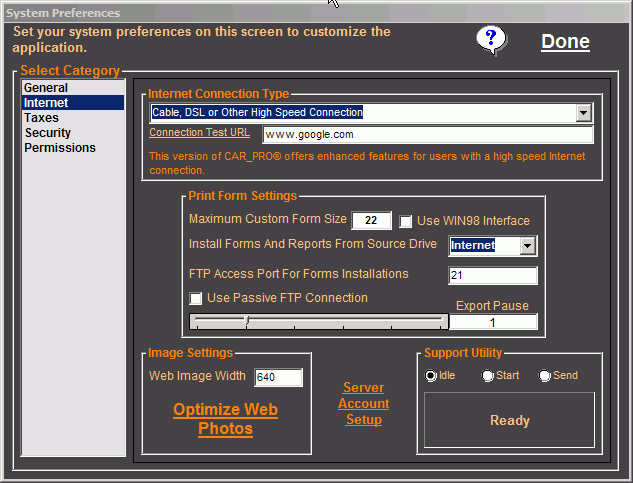
Task: Select the Start radio button
Action: (x=488, y=376)
